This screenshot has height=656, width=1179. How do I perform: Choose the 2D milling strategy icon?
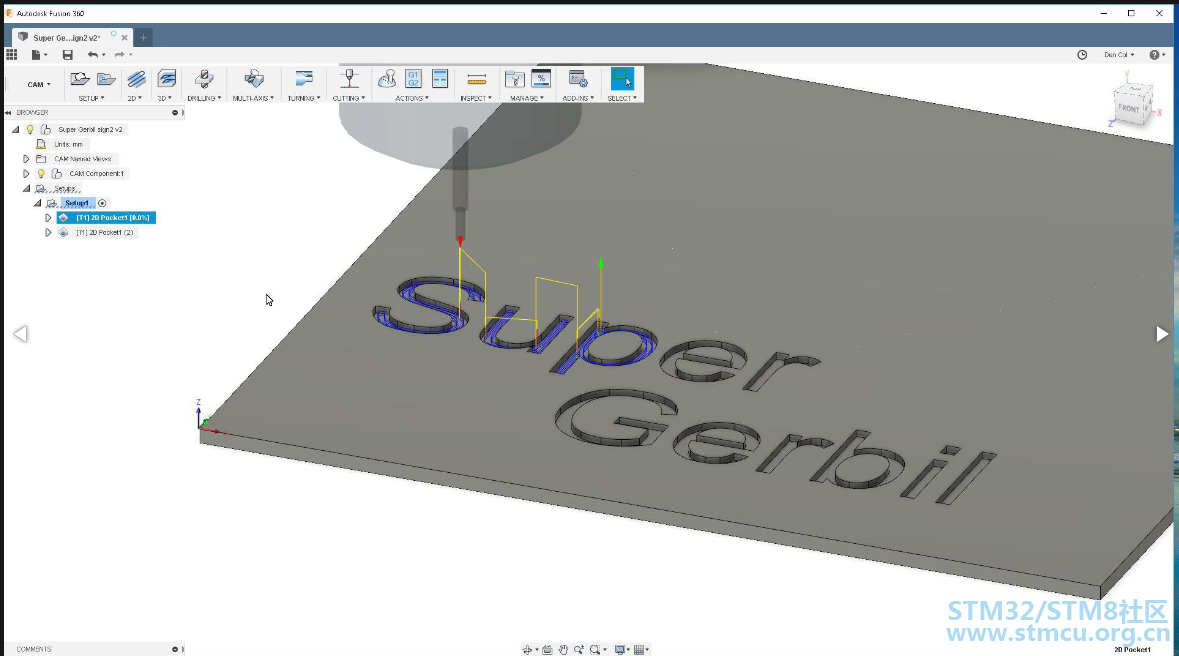pyautogui.click(x=136, y=78)
